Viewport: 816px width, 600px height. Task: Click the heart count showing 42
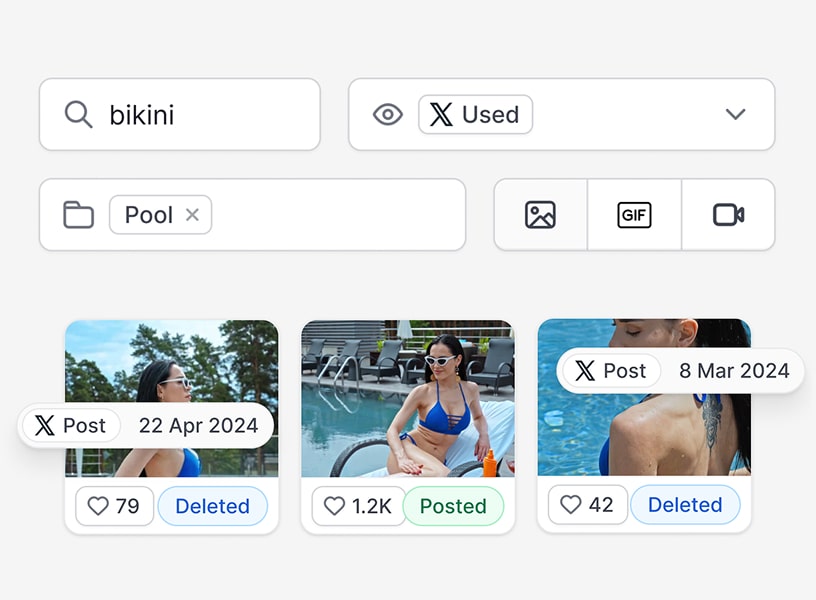pyautogui.click(x=587, y=505)
